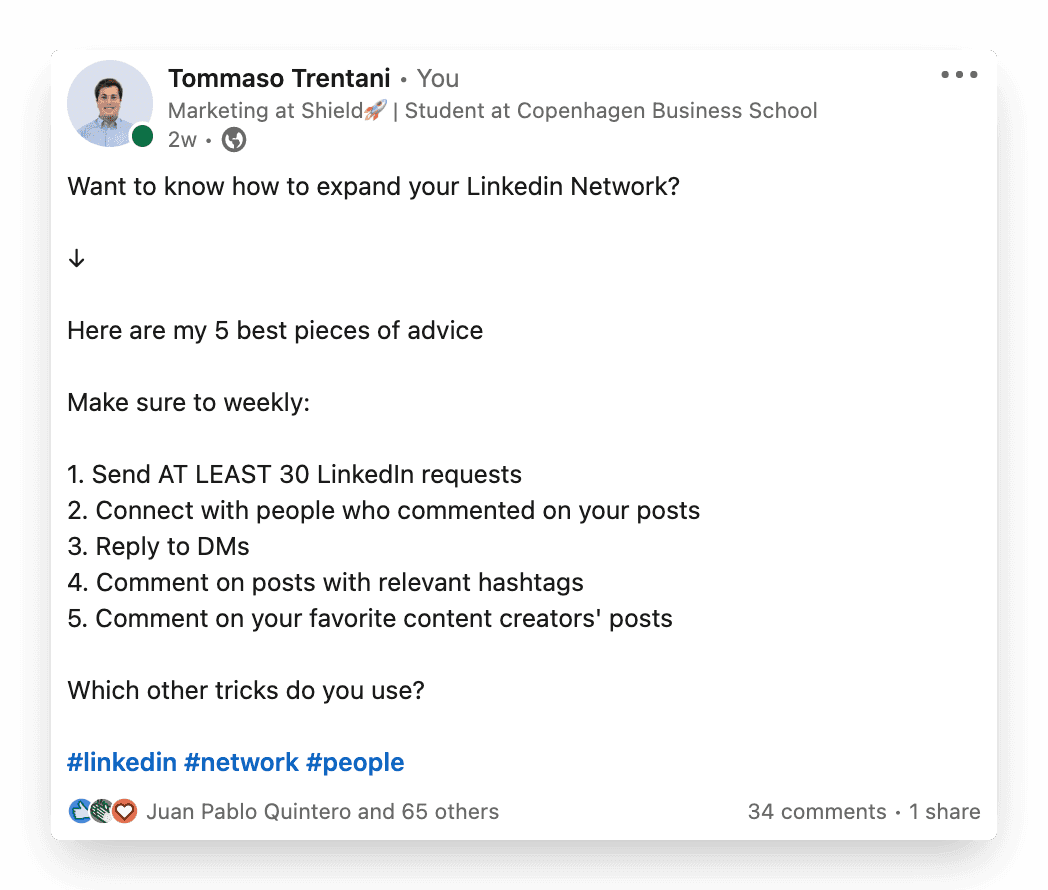Screen dimensions: 1048x890
Task: Click the down arrow symbol in post
Action: [x=76, y=258]
